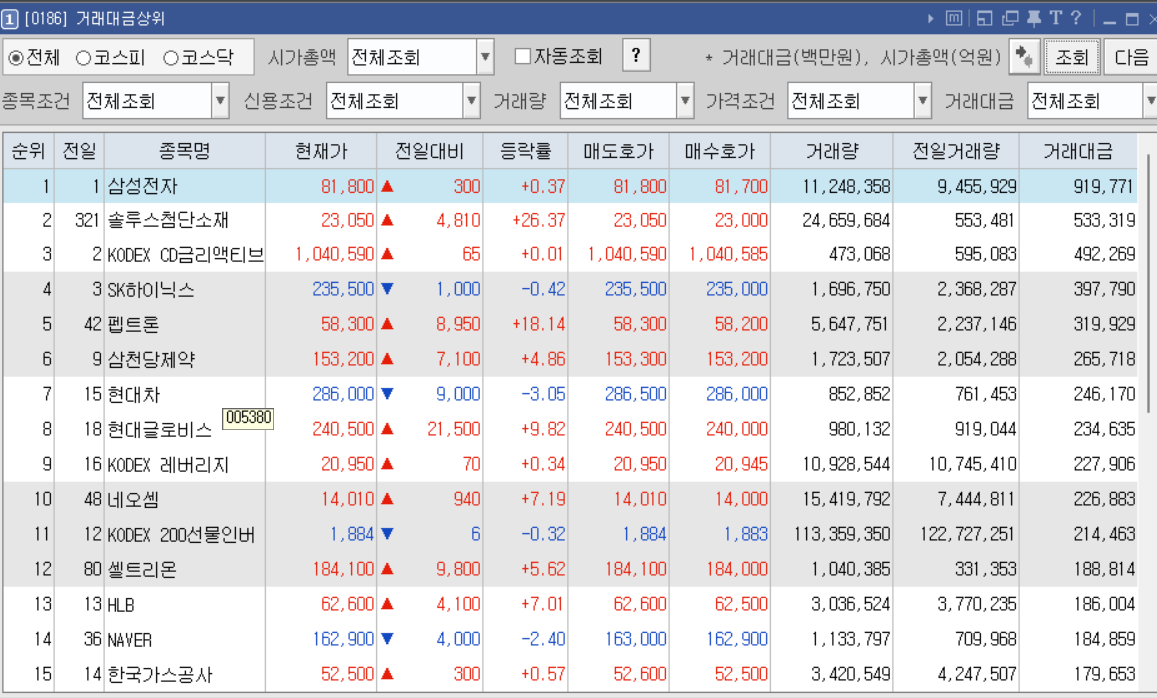Screen dimensions: 1157x698
Task: Click the boxed 'm' menu icon in title bar
Action: pos(954,18)
